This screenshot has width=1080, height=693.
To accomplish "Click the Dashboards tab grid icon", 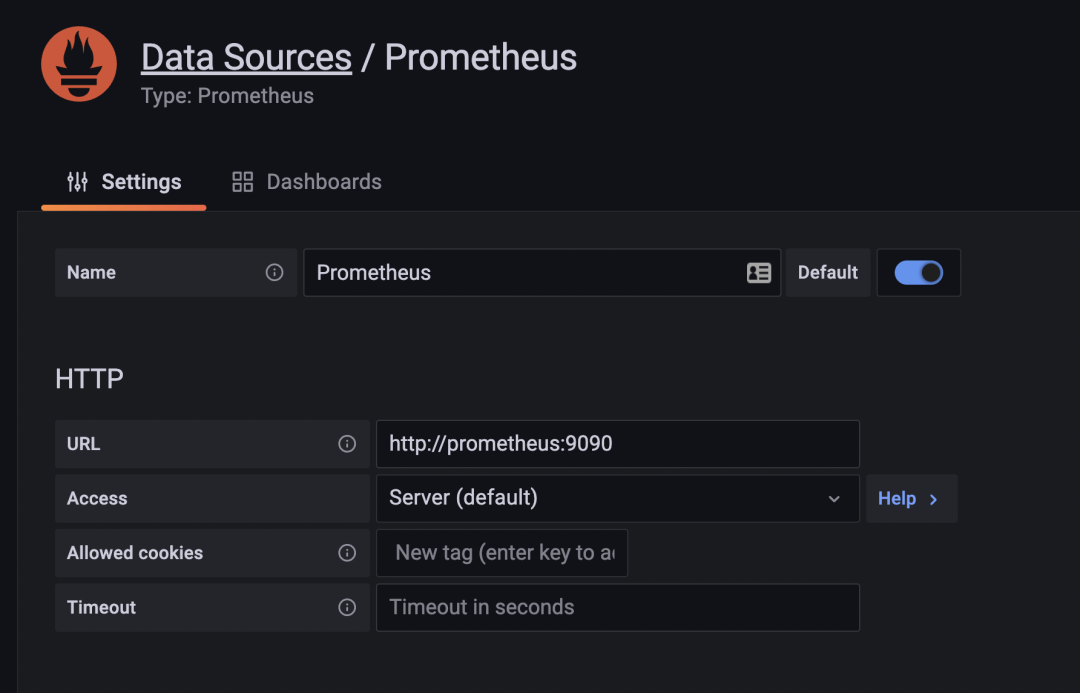I will click(x=242, y=182).
